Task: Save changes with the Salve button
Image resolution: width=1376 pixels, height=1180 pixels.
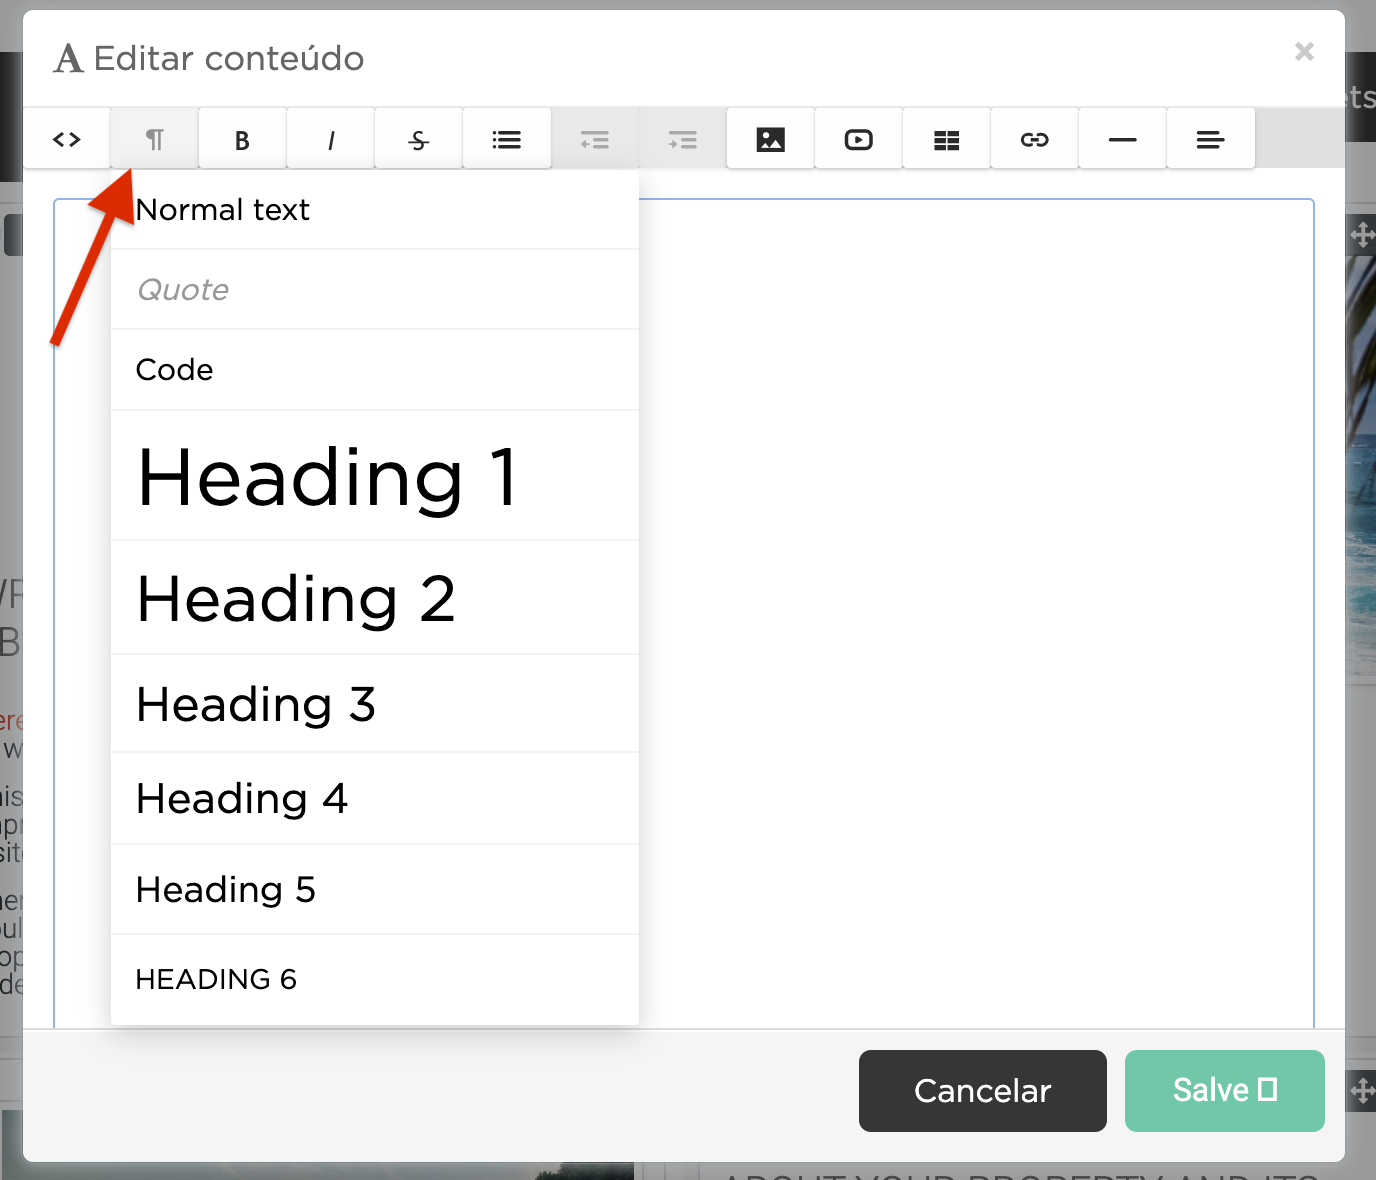Action: [1224, 1090]
